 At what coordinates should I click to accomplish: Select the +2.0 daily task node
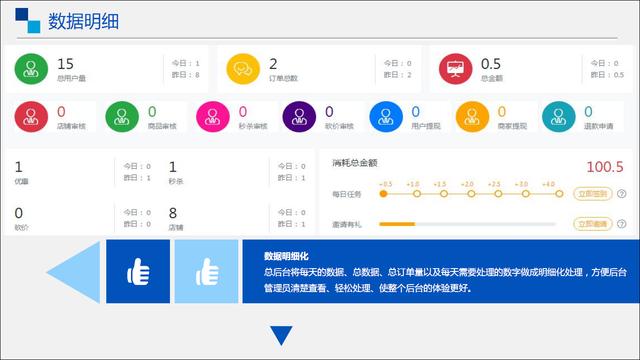tap(471, 194)
